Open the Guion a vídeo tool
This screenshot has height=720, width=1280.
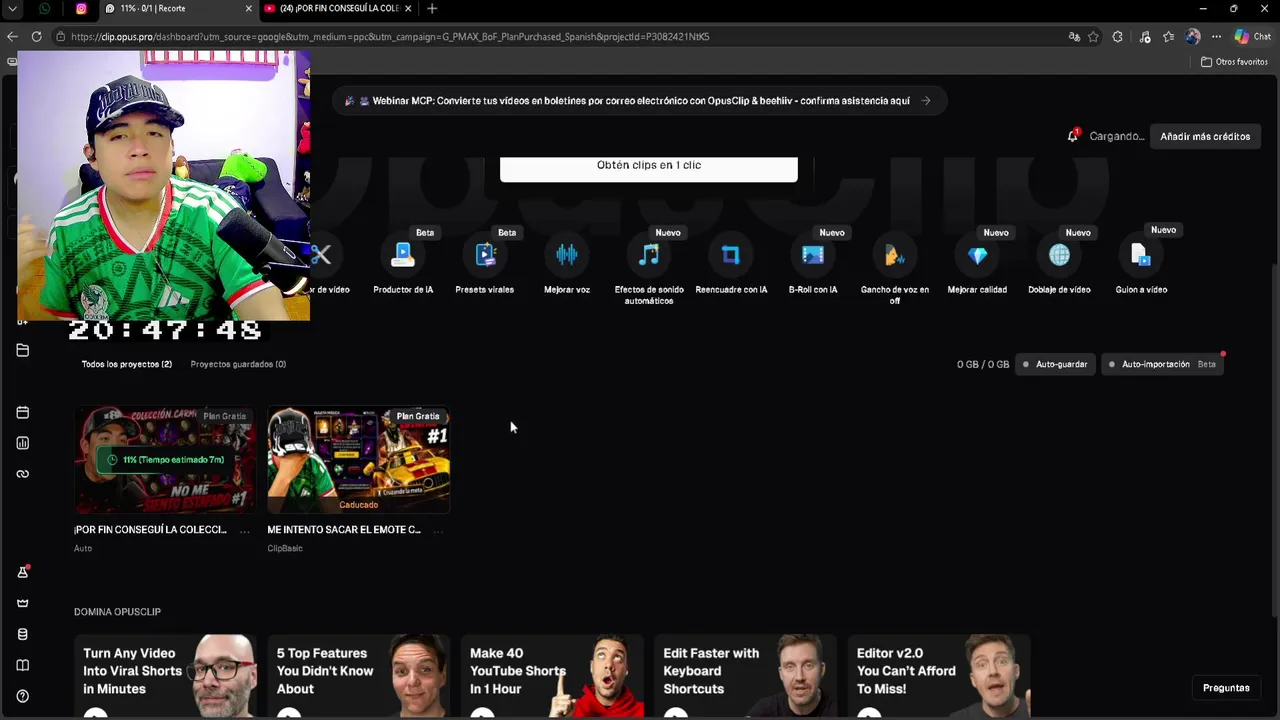pos(1141,256)
